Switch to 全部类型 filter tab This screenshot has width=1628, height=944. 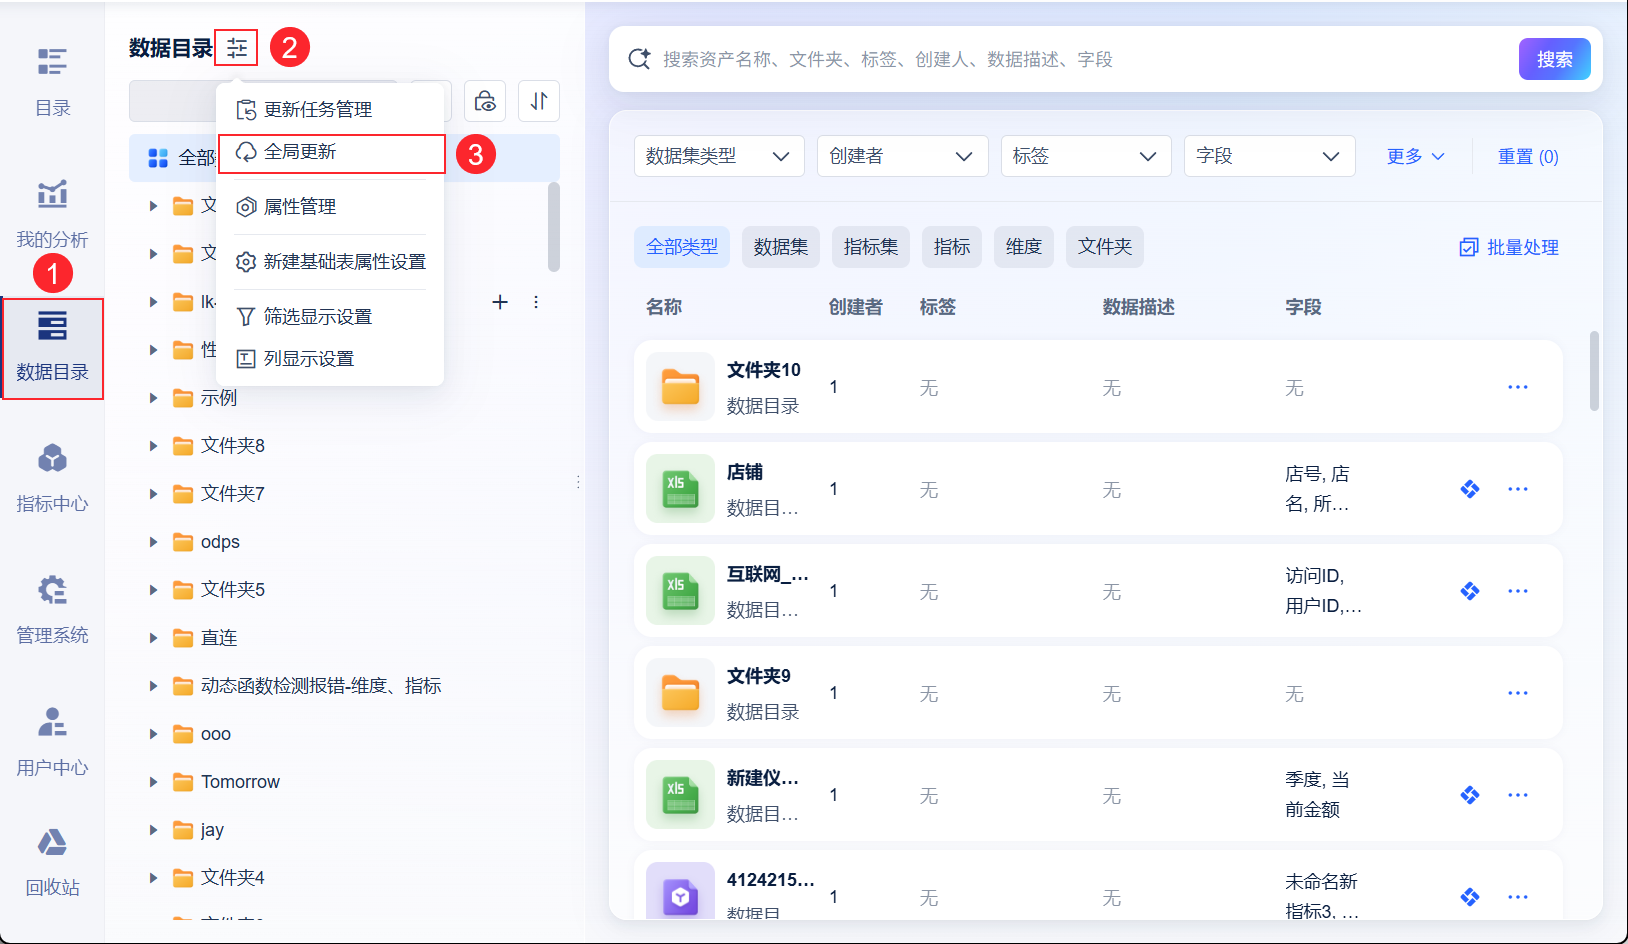682,247
